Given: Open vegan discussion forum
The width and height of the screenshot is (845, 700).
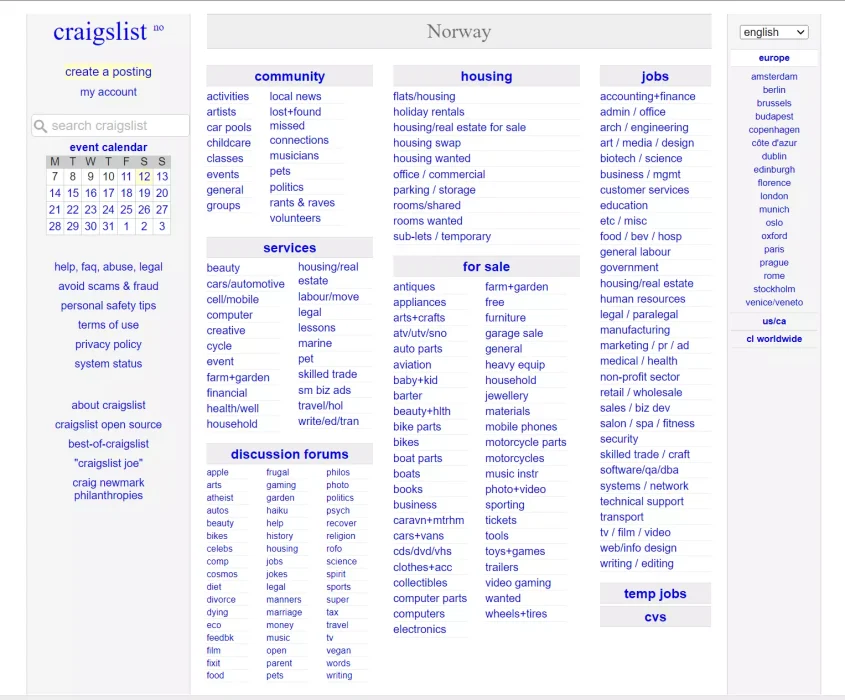Looking at the screenshot, I should pos(338,651).
